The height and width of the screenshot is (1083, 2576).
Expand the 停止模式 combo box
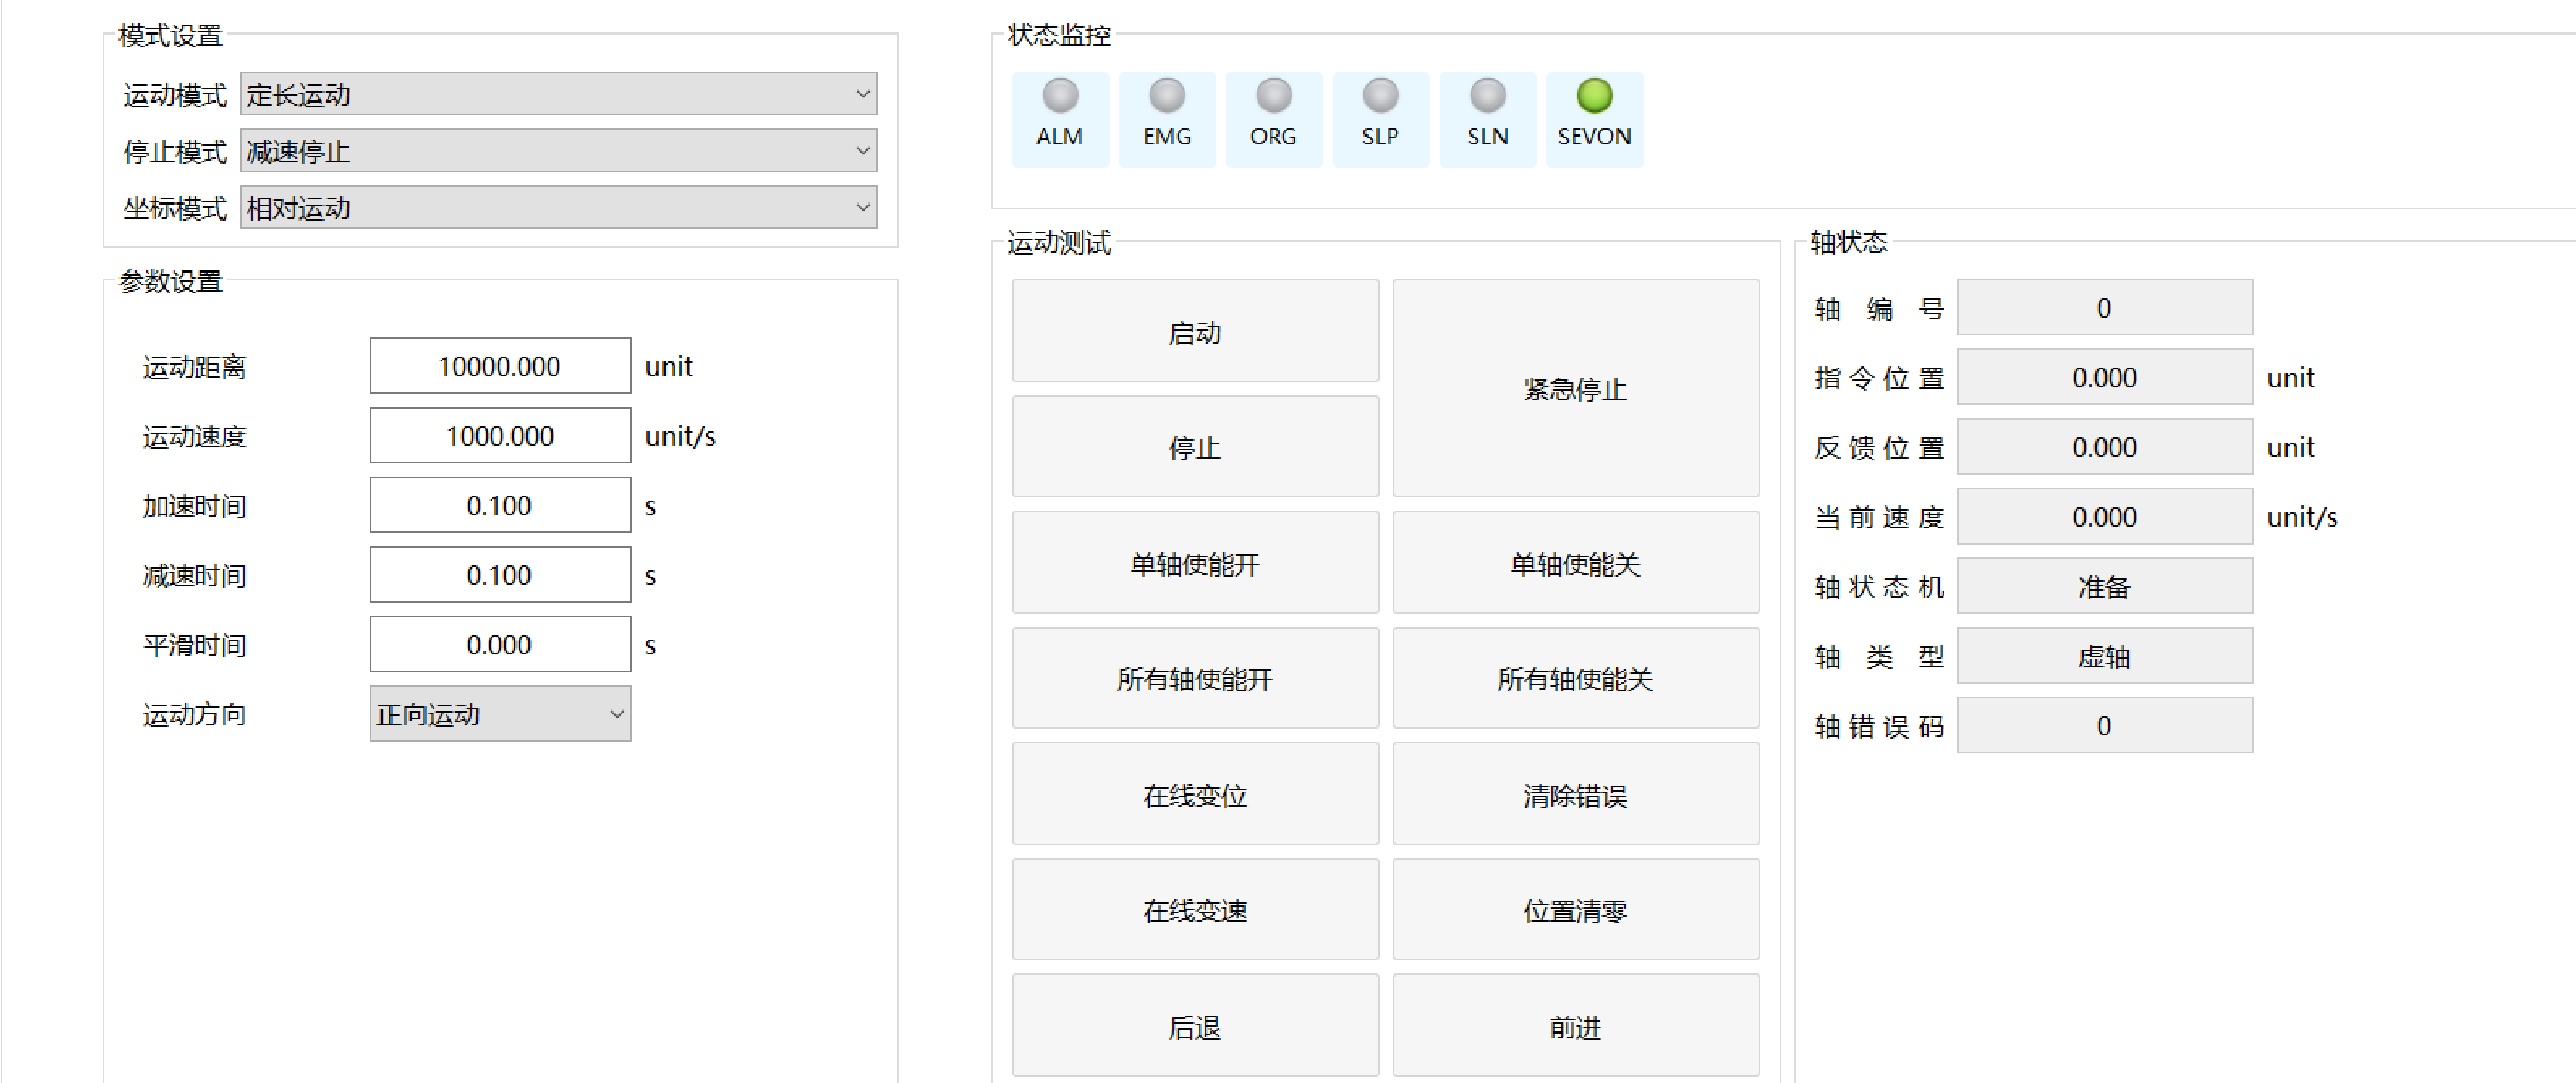pos(558,151)
